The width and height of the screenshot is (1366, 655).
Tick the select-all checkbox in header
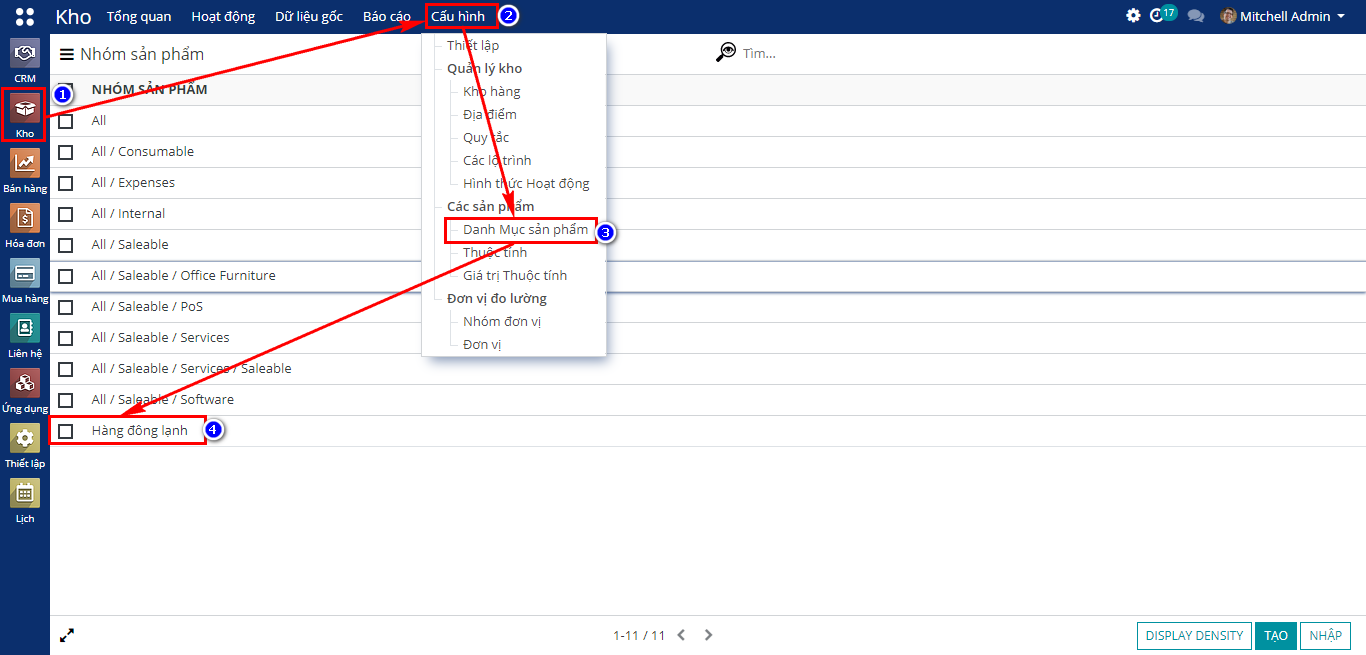(65, 89)
